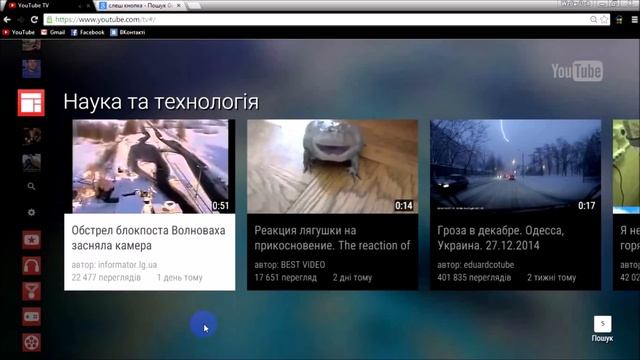Image resolution: width=640 pixels, height=360 pixels.
Task: Select the sidebar channel thumbnail below the category icon
Action: 31,136
